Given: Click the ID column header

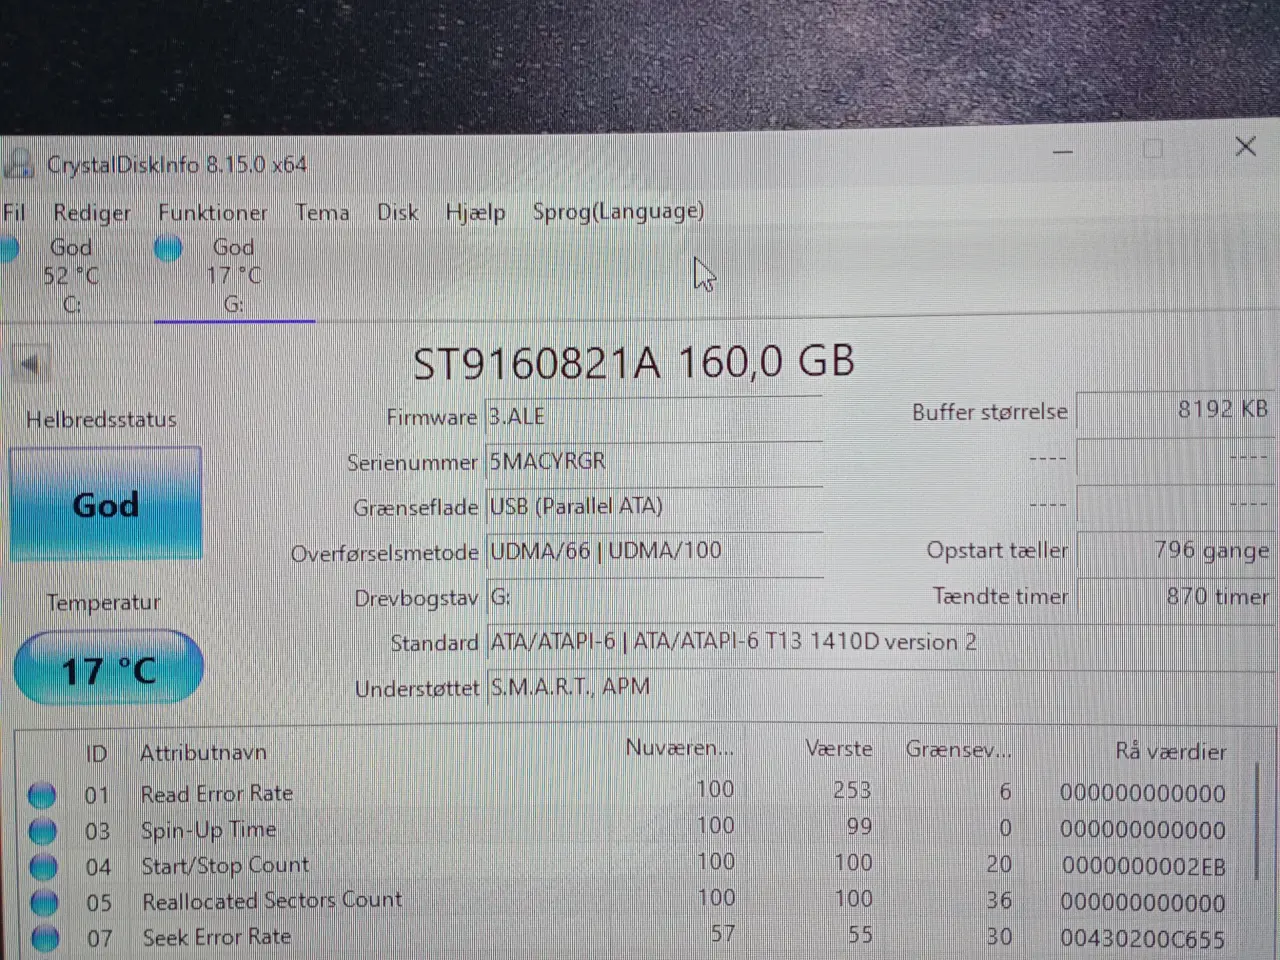Looking at the screenshot, I should pyautogui.click(x=96, y=753).
